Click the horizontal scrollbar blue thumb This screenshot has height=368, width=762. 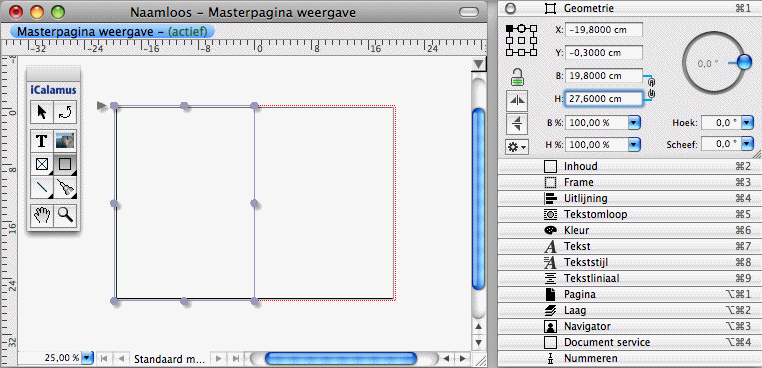click(341, 359)
